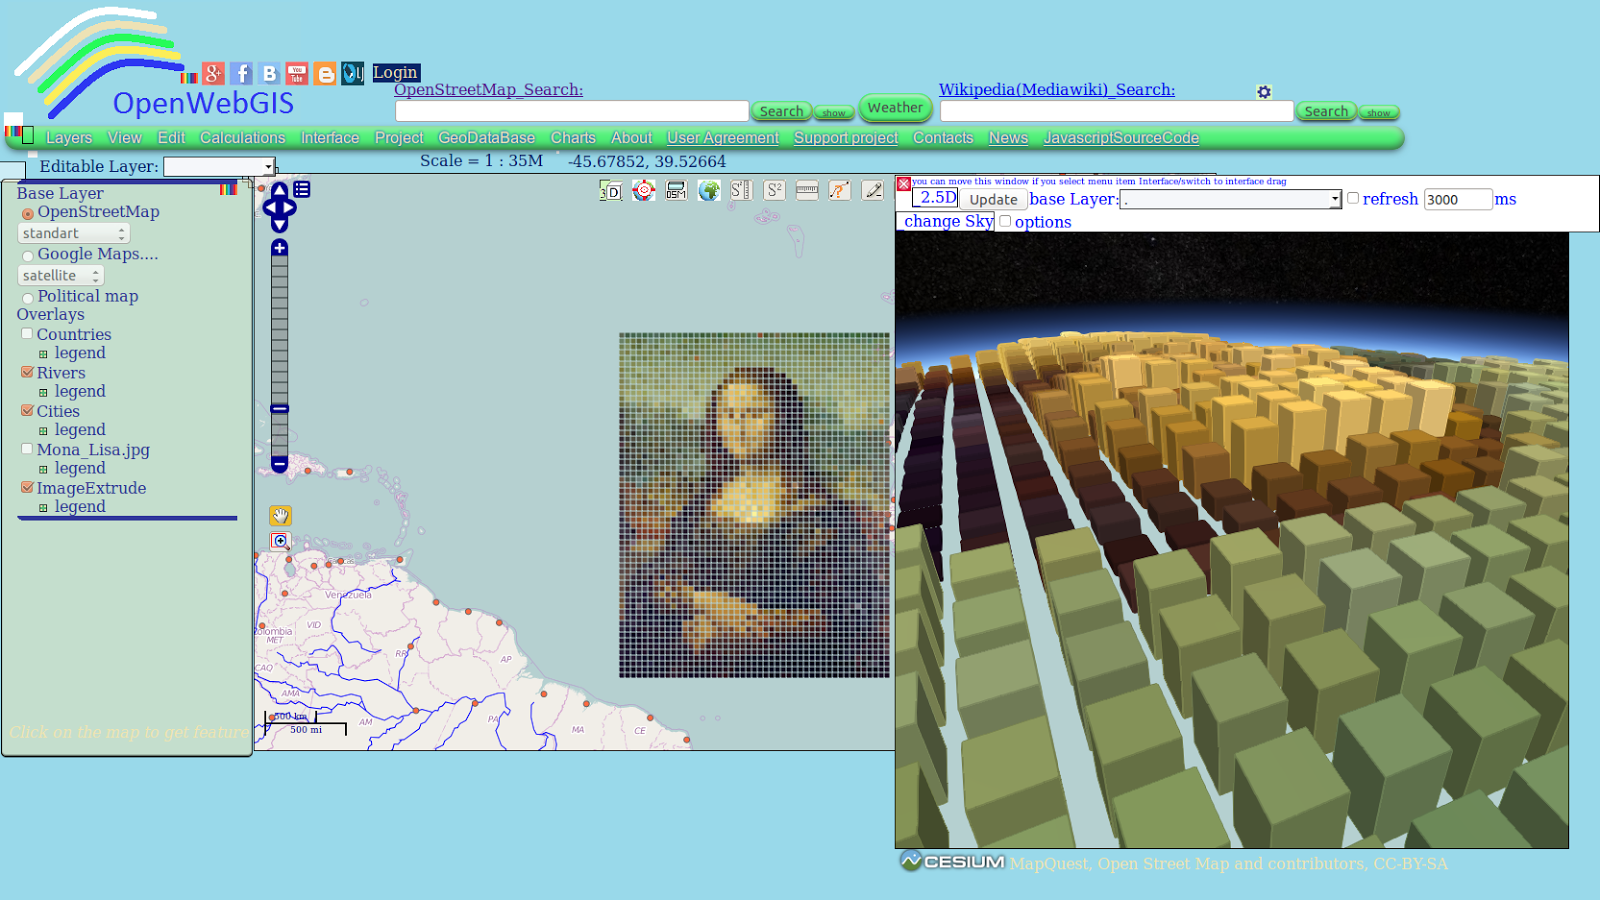Expand the Mona_Lisa.jpg legend
1600x900 pixels.
pyautogui.click(x=43, y=469)
